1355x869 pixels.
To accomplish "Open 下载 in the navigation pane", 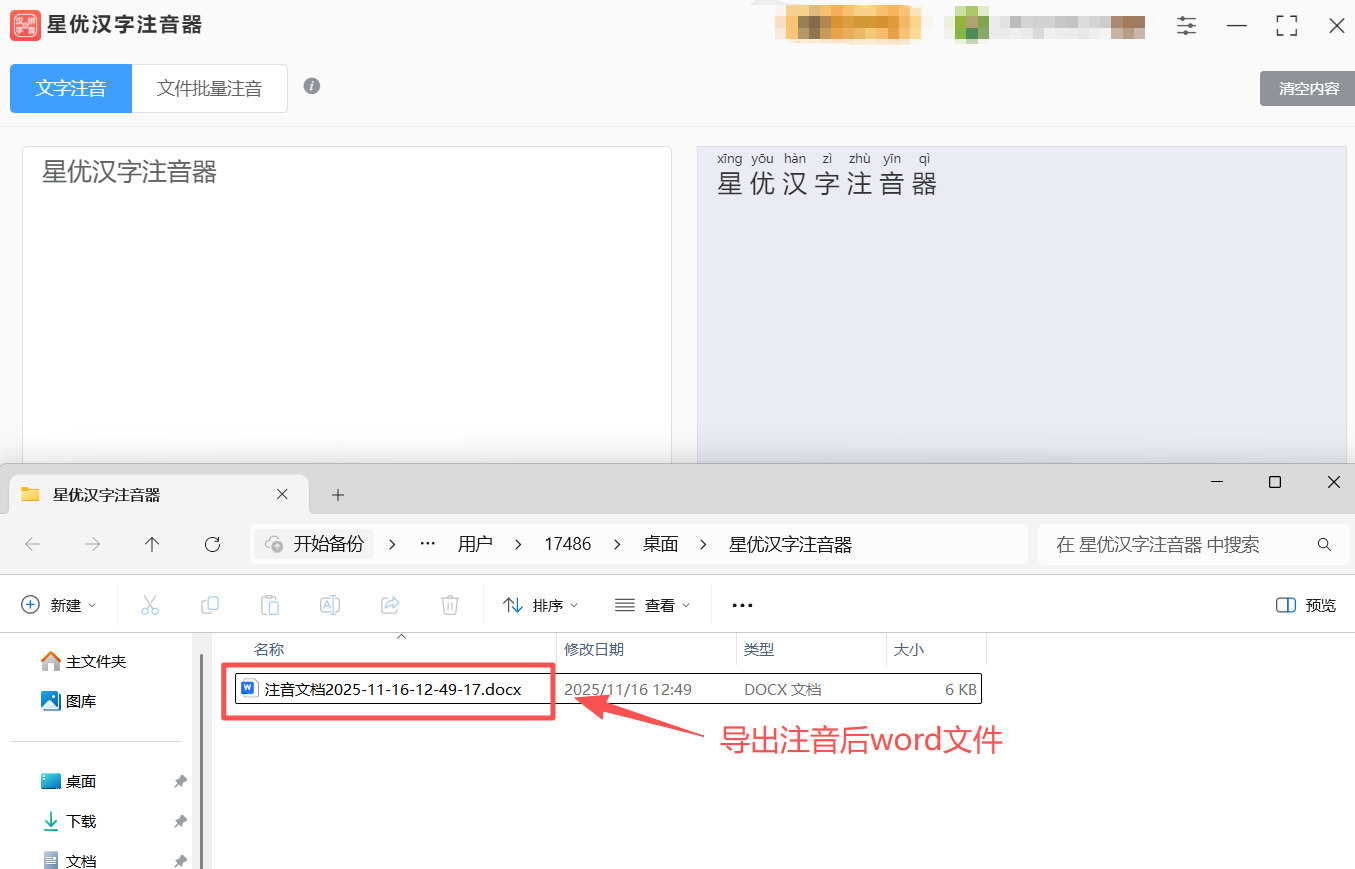I will [69, 821].
